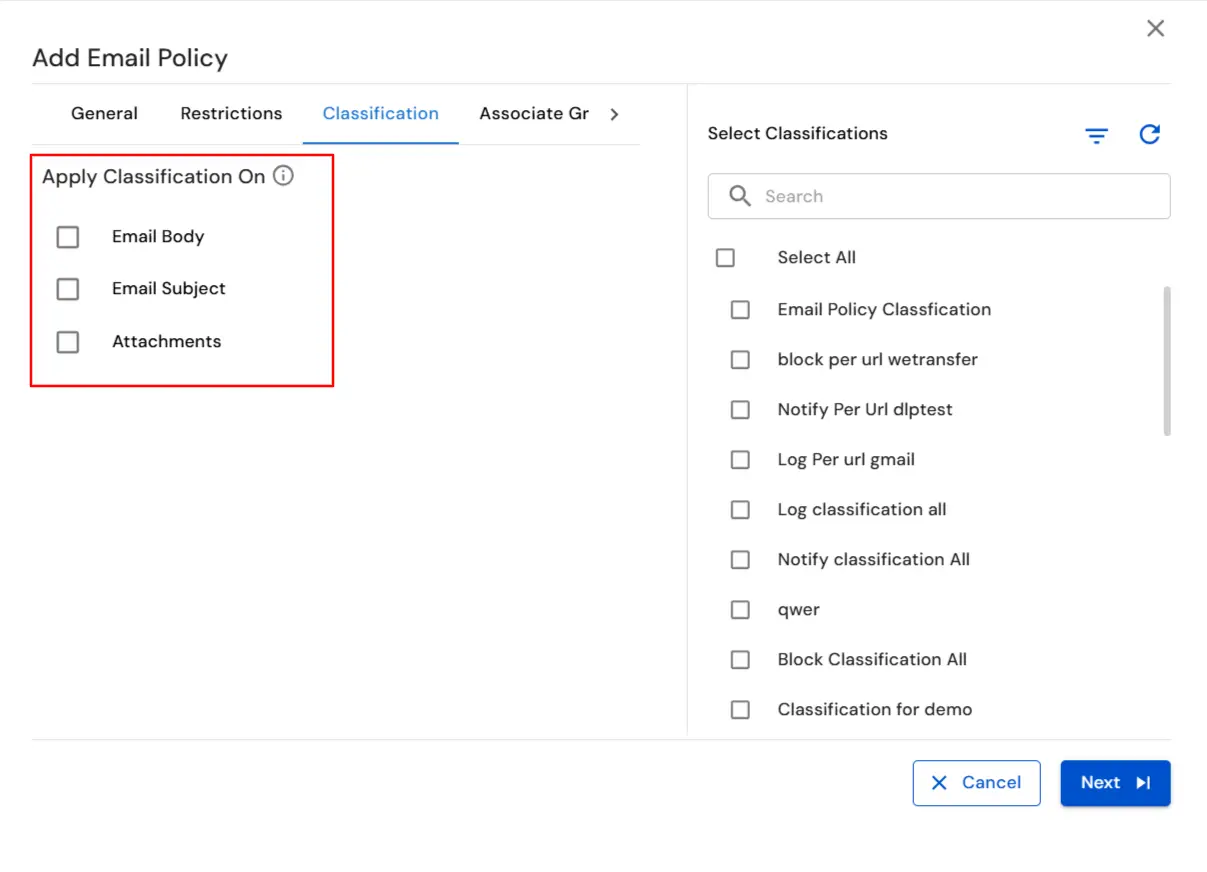Click the Next button
The width and height of the screenshot is (1207, 872).
[x=1115, y=783]
